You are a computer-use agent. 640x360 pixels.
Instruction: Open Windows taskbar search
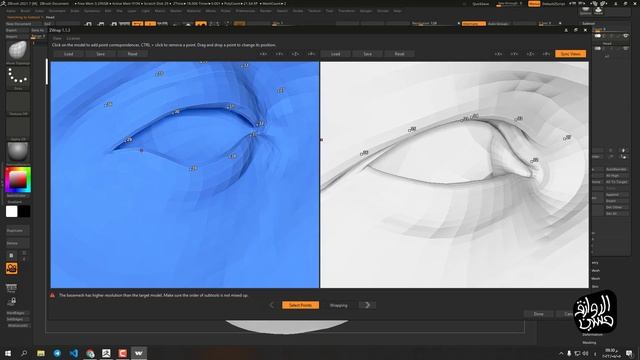coord(24,353)
